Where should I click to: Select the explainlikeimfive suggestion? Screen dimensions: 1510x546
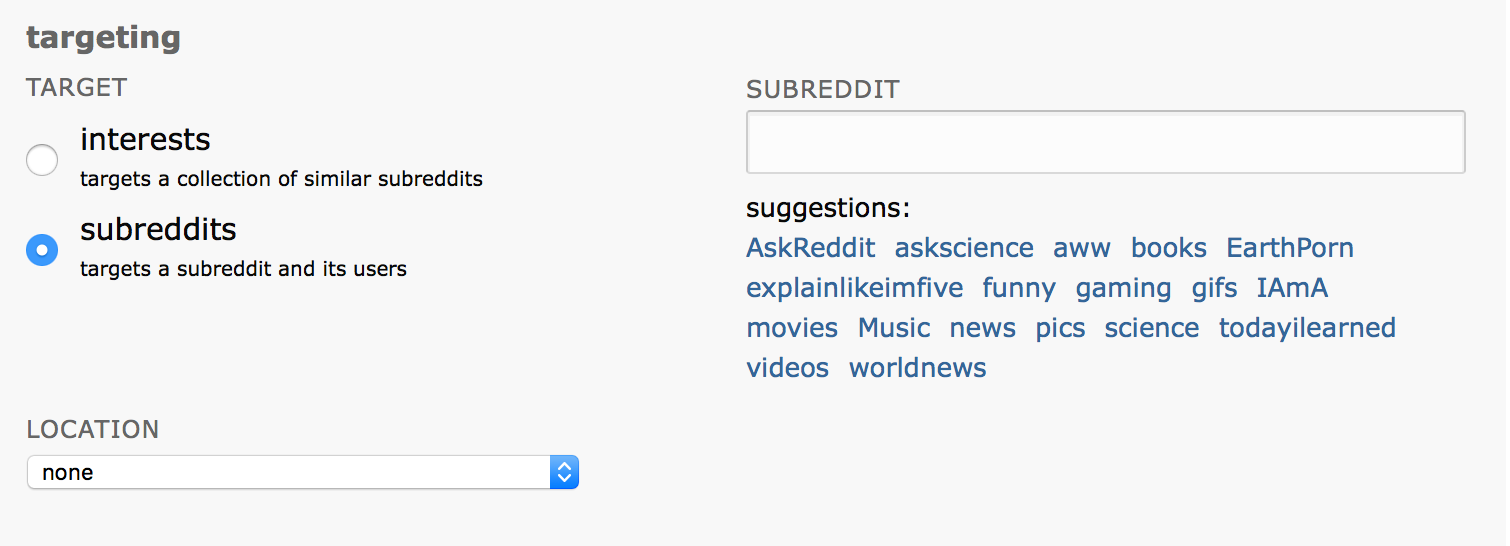pos(855,288)
